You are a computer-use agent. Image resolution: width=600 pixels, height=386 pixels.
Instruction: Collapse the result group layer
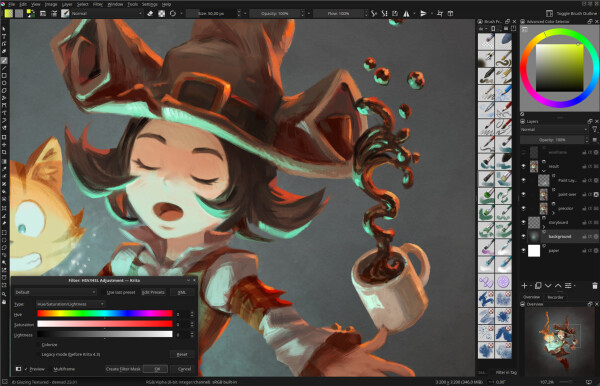pyautogui.click(x=544, y=171)
